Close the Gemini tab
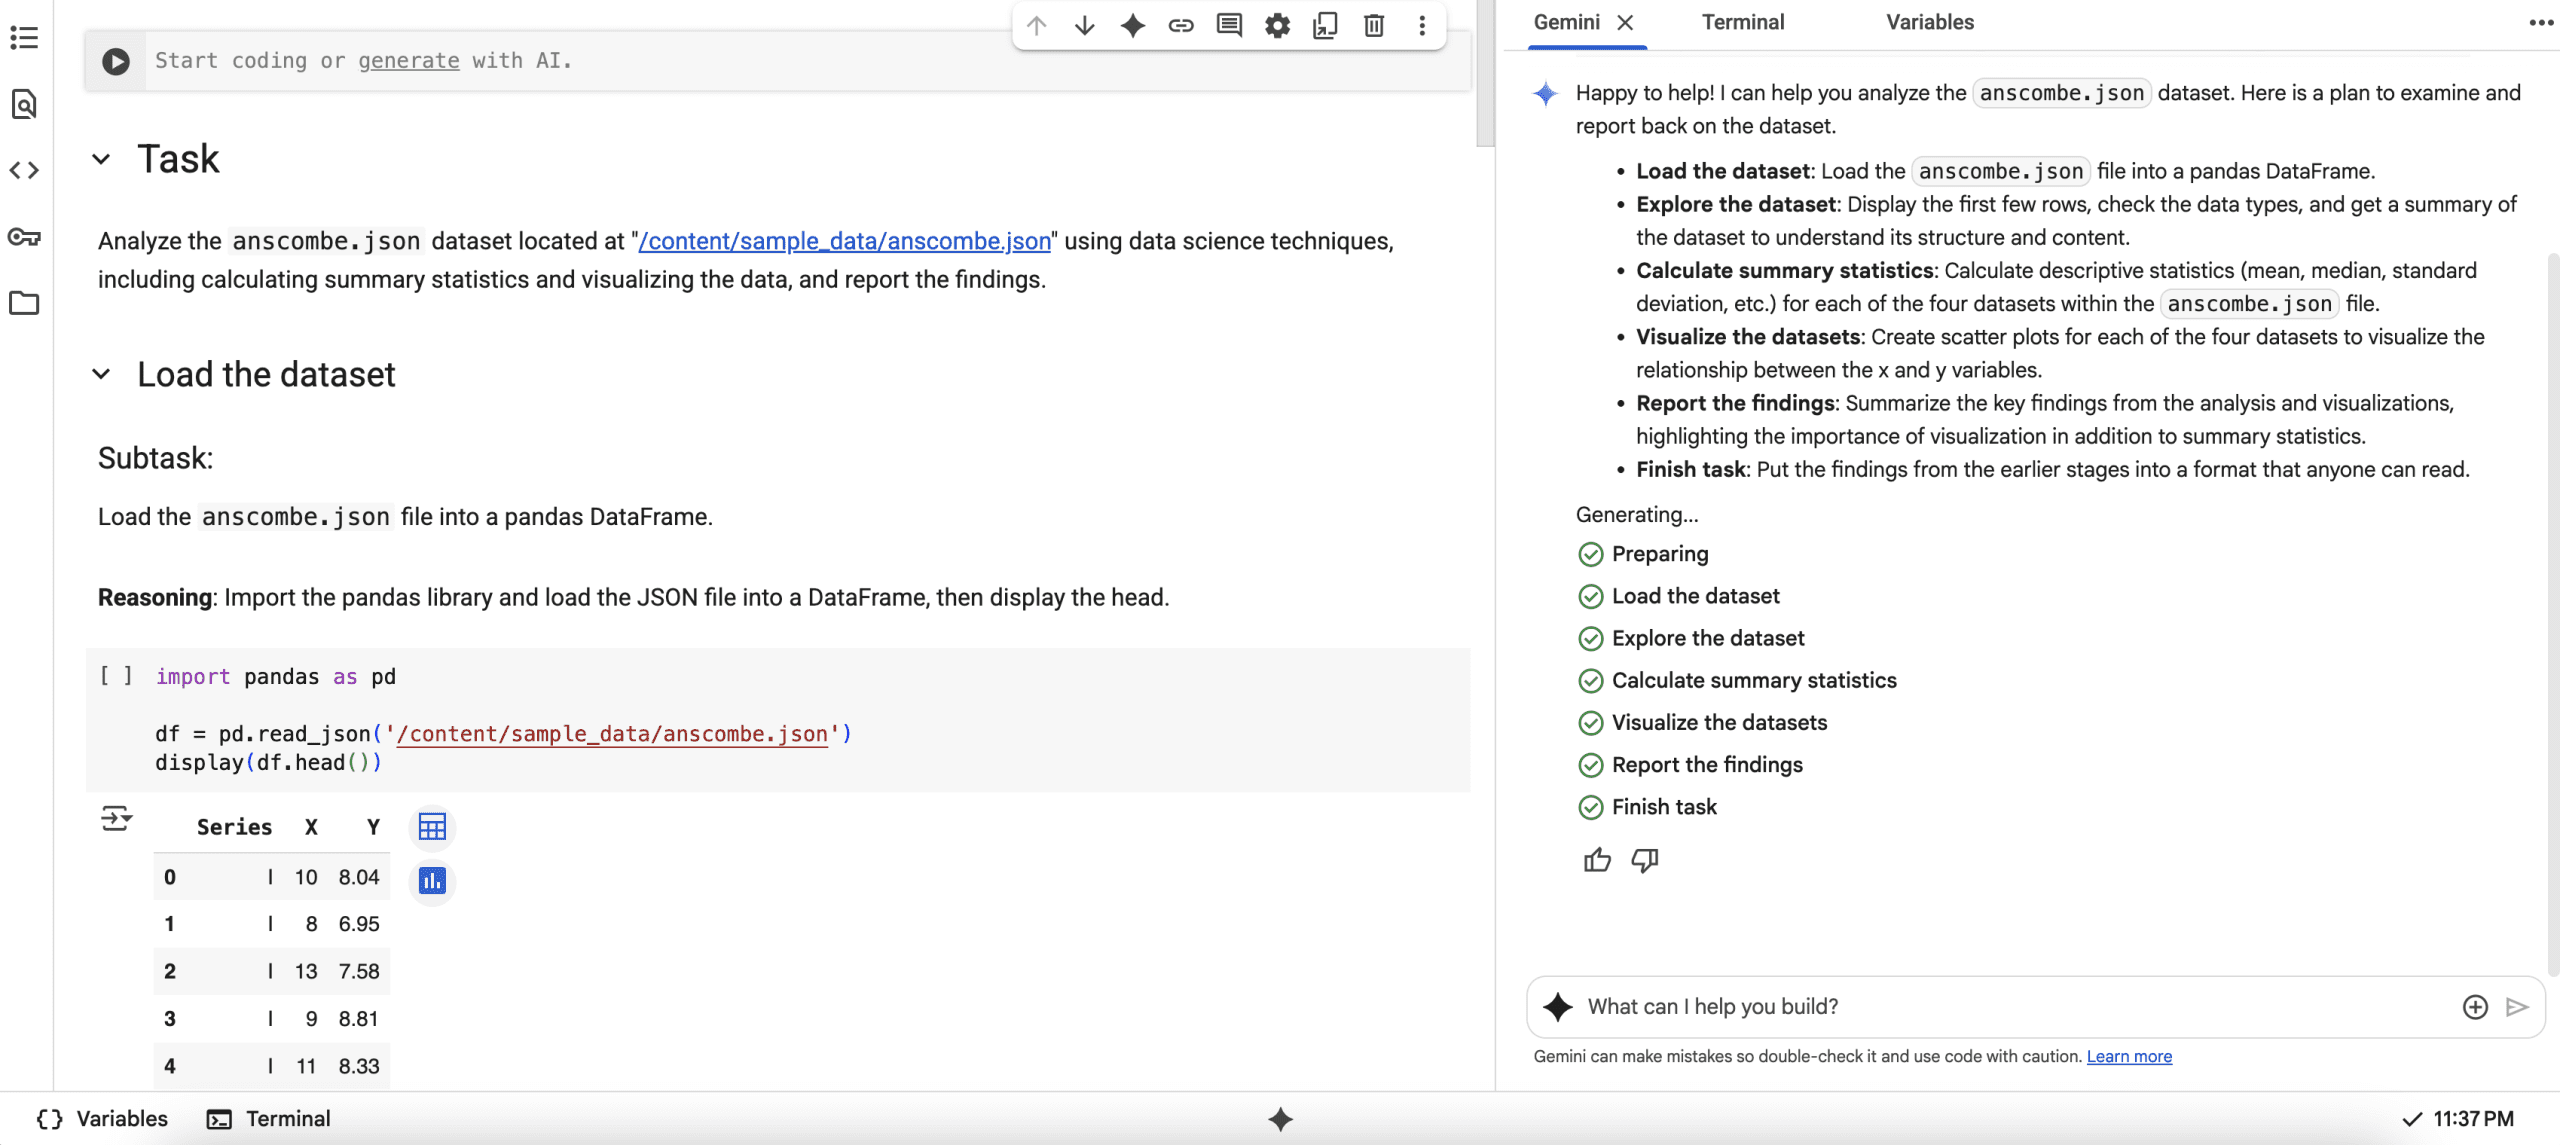This screenshot has height=1145, width=2560. click(1626, 22)
